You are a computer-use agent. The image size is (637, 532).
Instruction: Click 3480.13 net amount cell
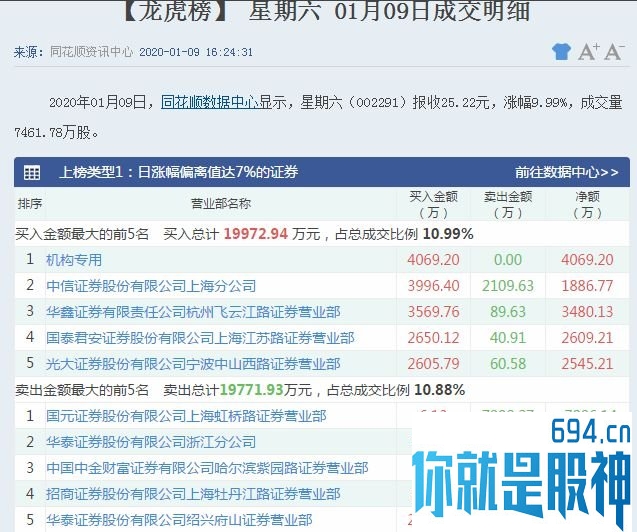[587, 312]
